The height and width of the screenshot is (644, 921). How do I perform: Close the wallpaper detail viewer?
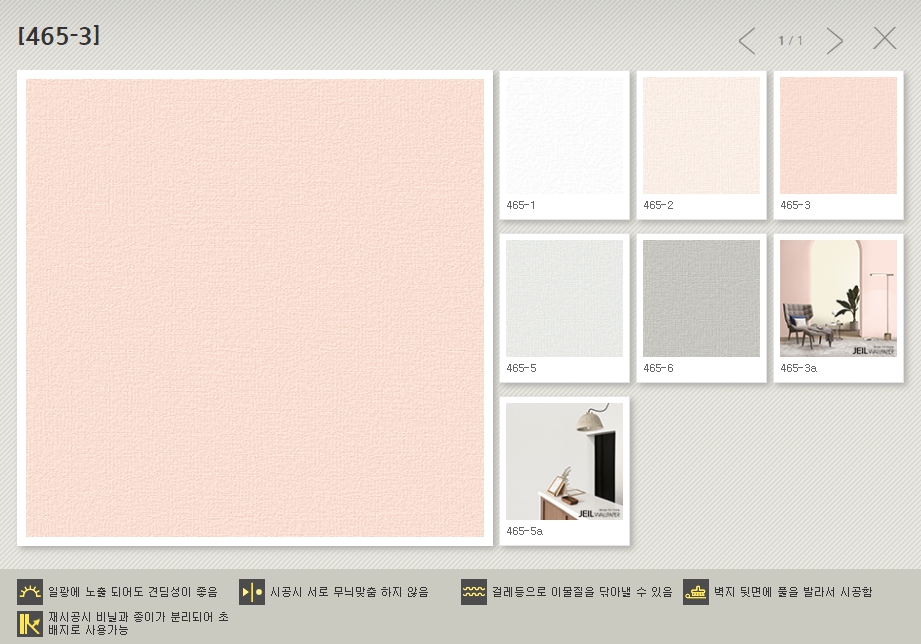tap(884, 39)
